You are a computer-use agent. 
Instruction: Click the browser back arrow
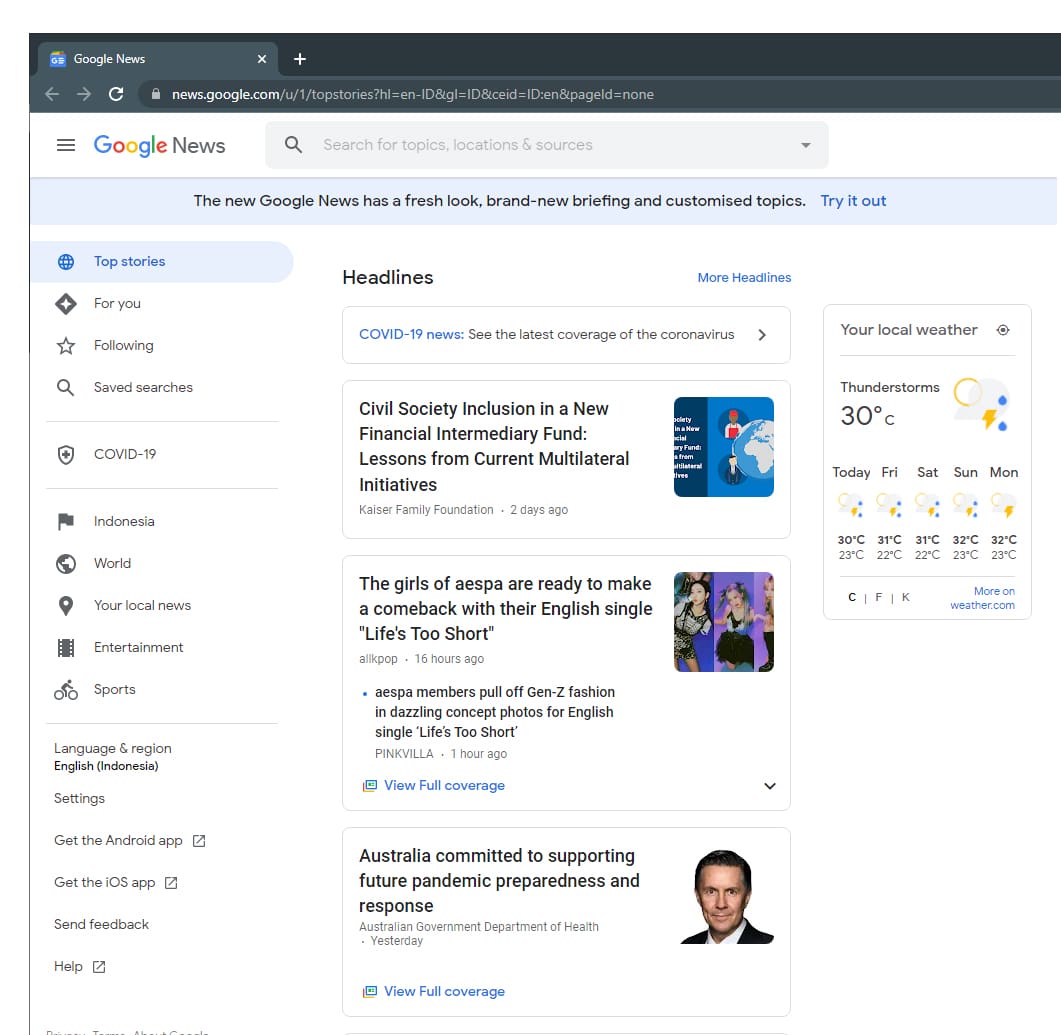(52, 94)
